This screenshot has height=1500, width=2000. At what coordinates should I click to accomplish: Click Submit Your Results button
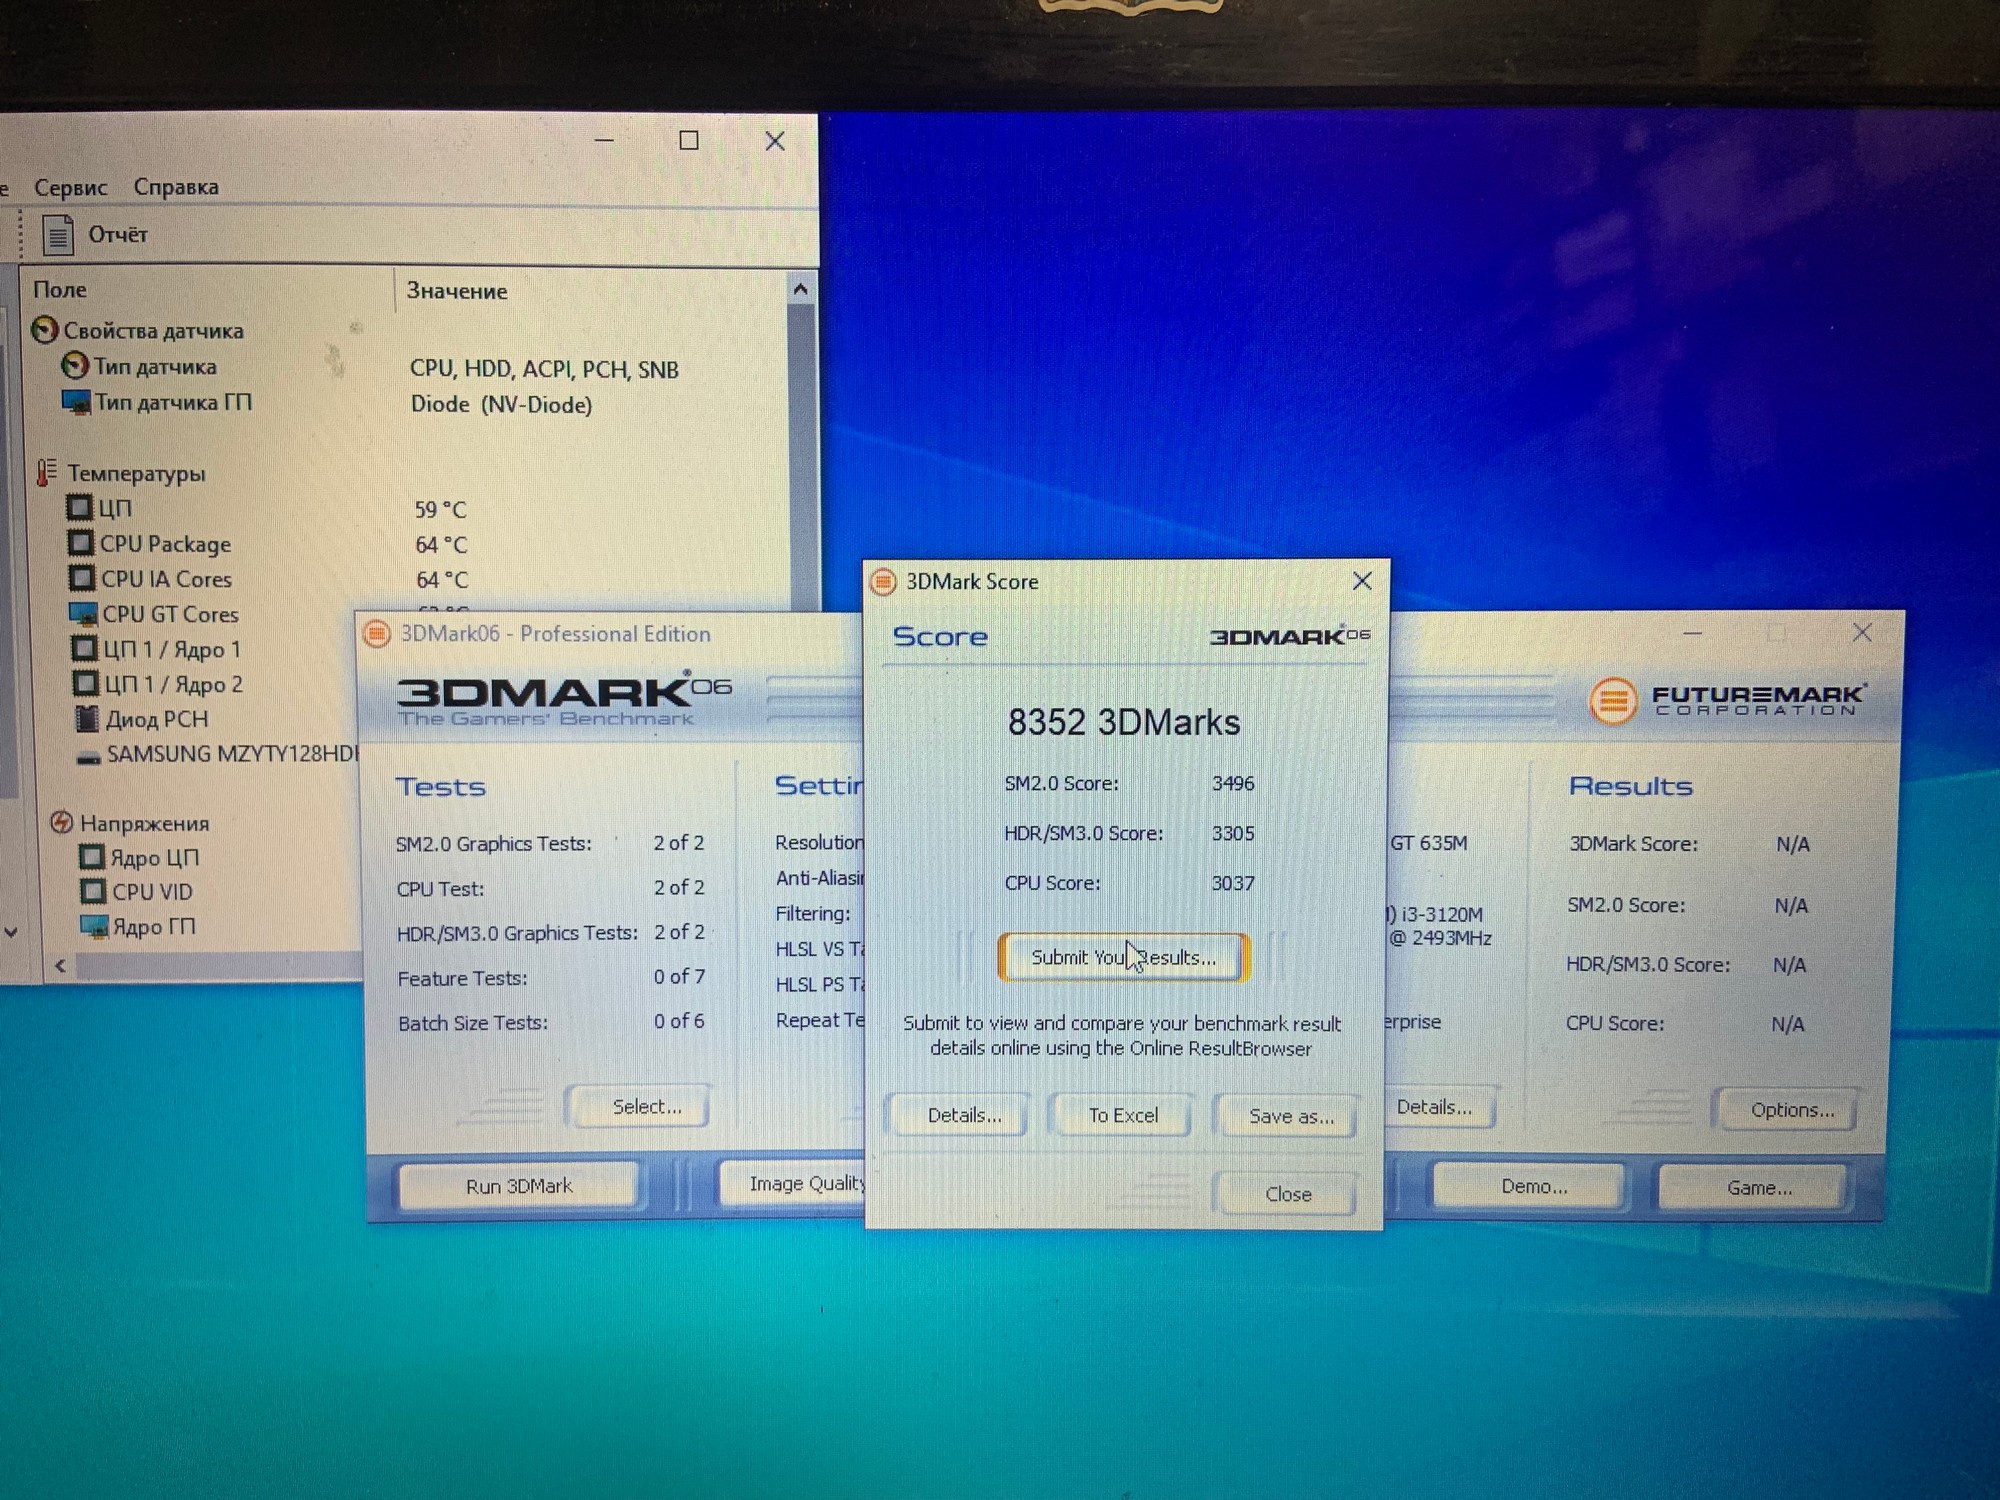1123,957
